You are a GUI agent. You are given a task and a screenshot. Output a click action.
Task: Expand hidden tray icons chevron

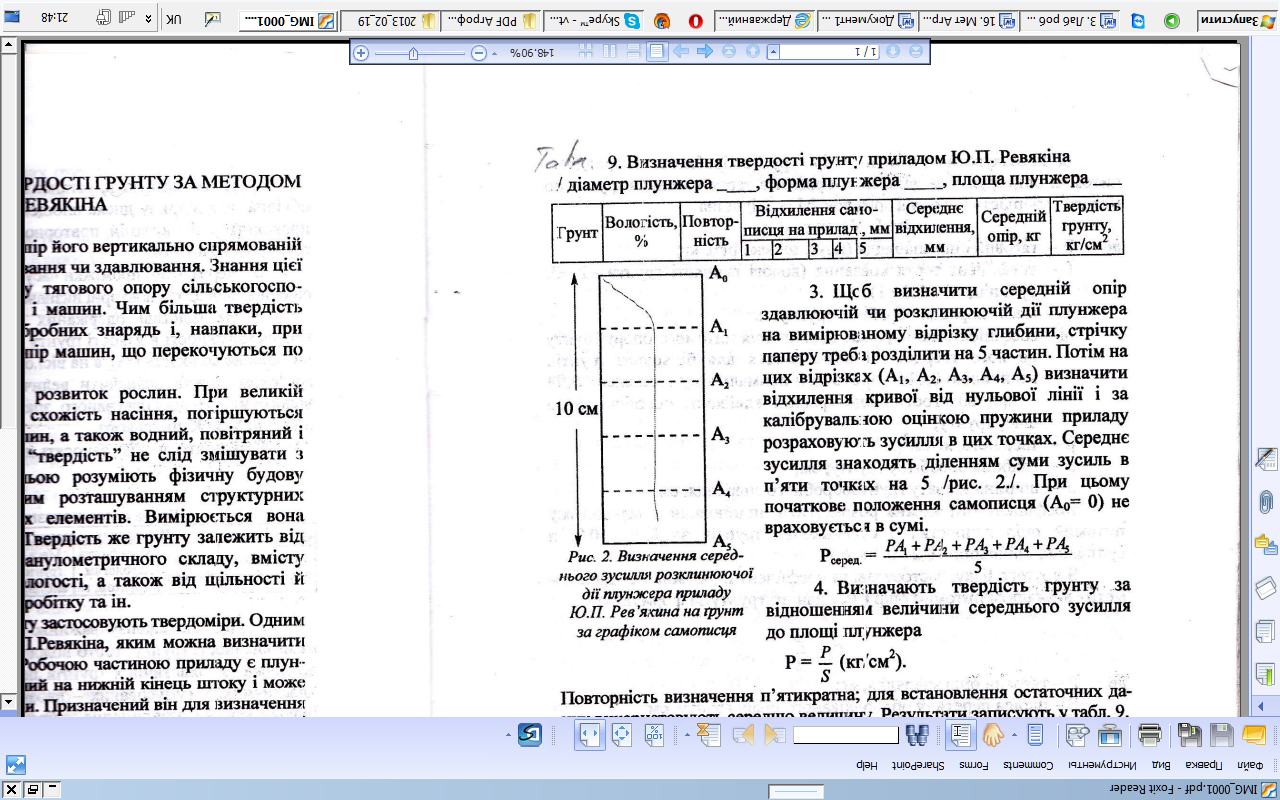pyautogui.click(x=149, y=20)
